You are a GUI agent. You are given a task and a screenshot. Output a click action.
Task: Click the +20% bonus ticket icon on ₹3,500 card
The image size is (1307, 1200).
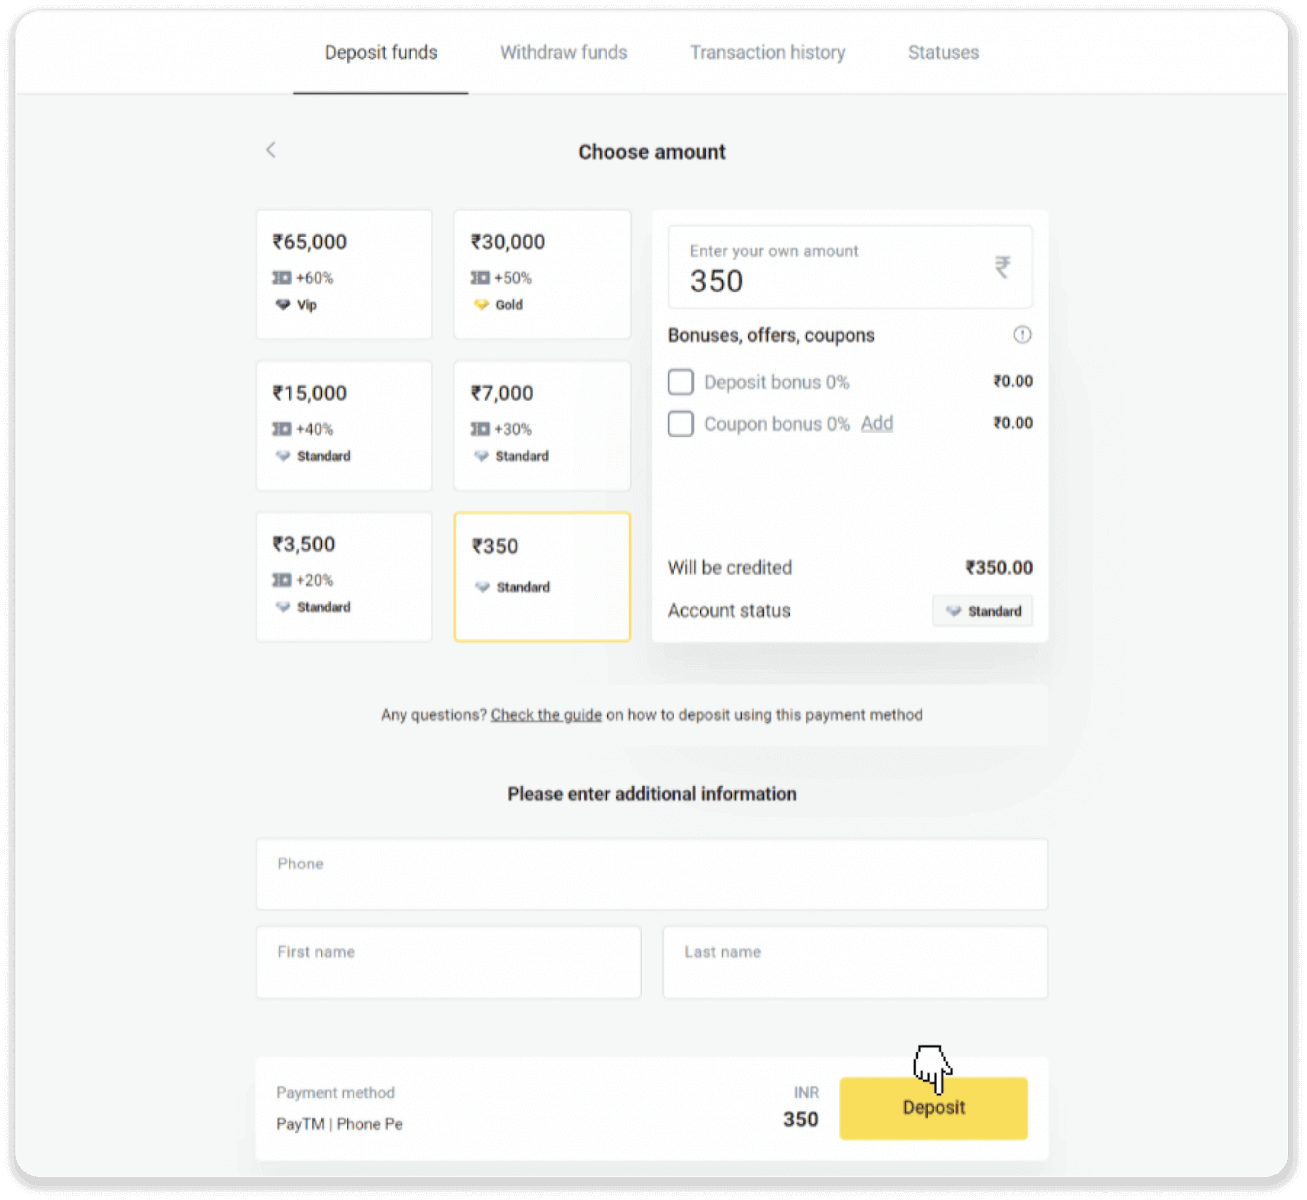coord(282,580)
